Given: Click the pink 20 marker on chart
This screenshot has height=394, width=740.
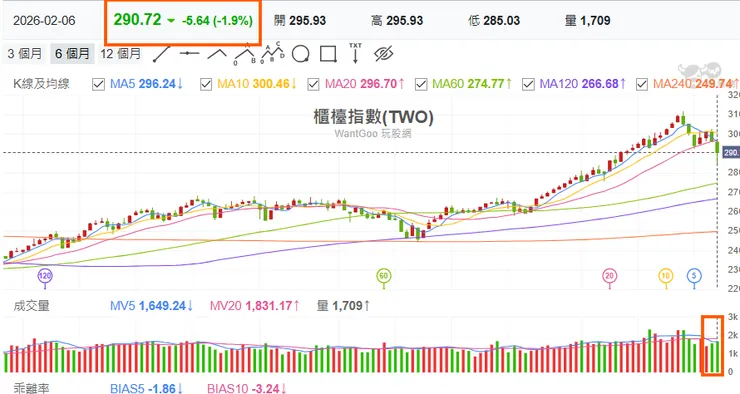Looking at the screenshot, I should tap(609, 277).
